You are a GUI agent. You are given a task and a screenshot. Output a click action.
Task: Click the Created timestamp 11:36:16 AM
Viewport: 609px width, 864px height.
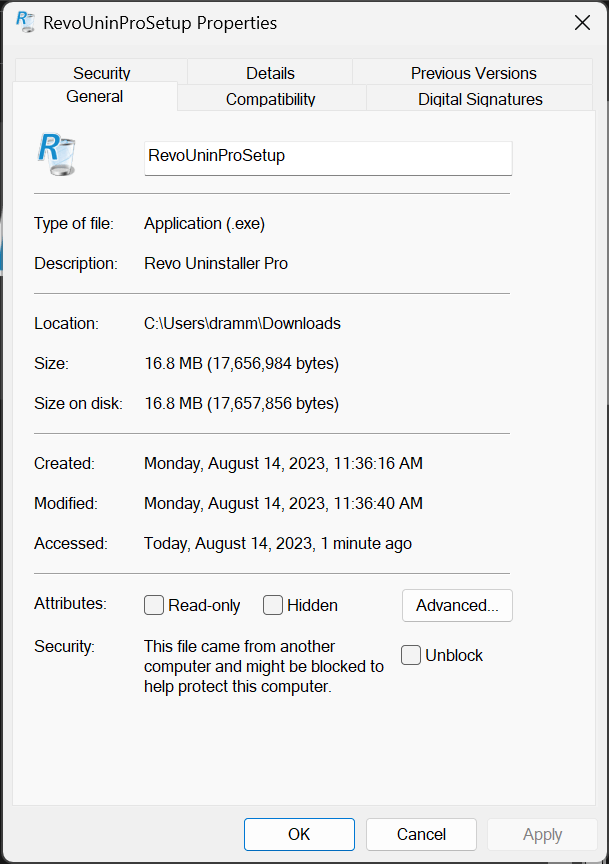[x=283, y=463]
